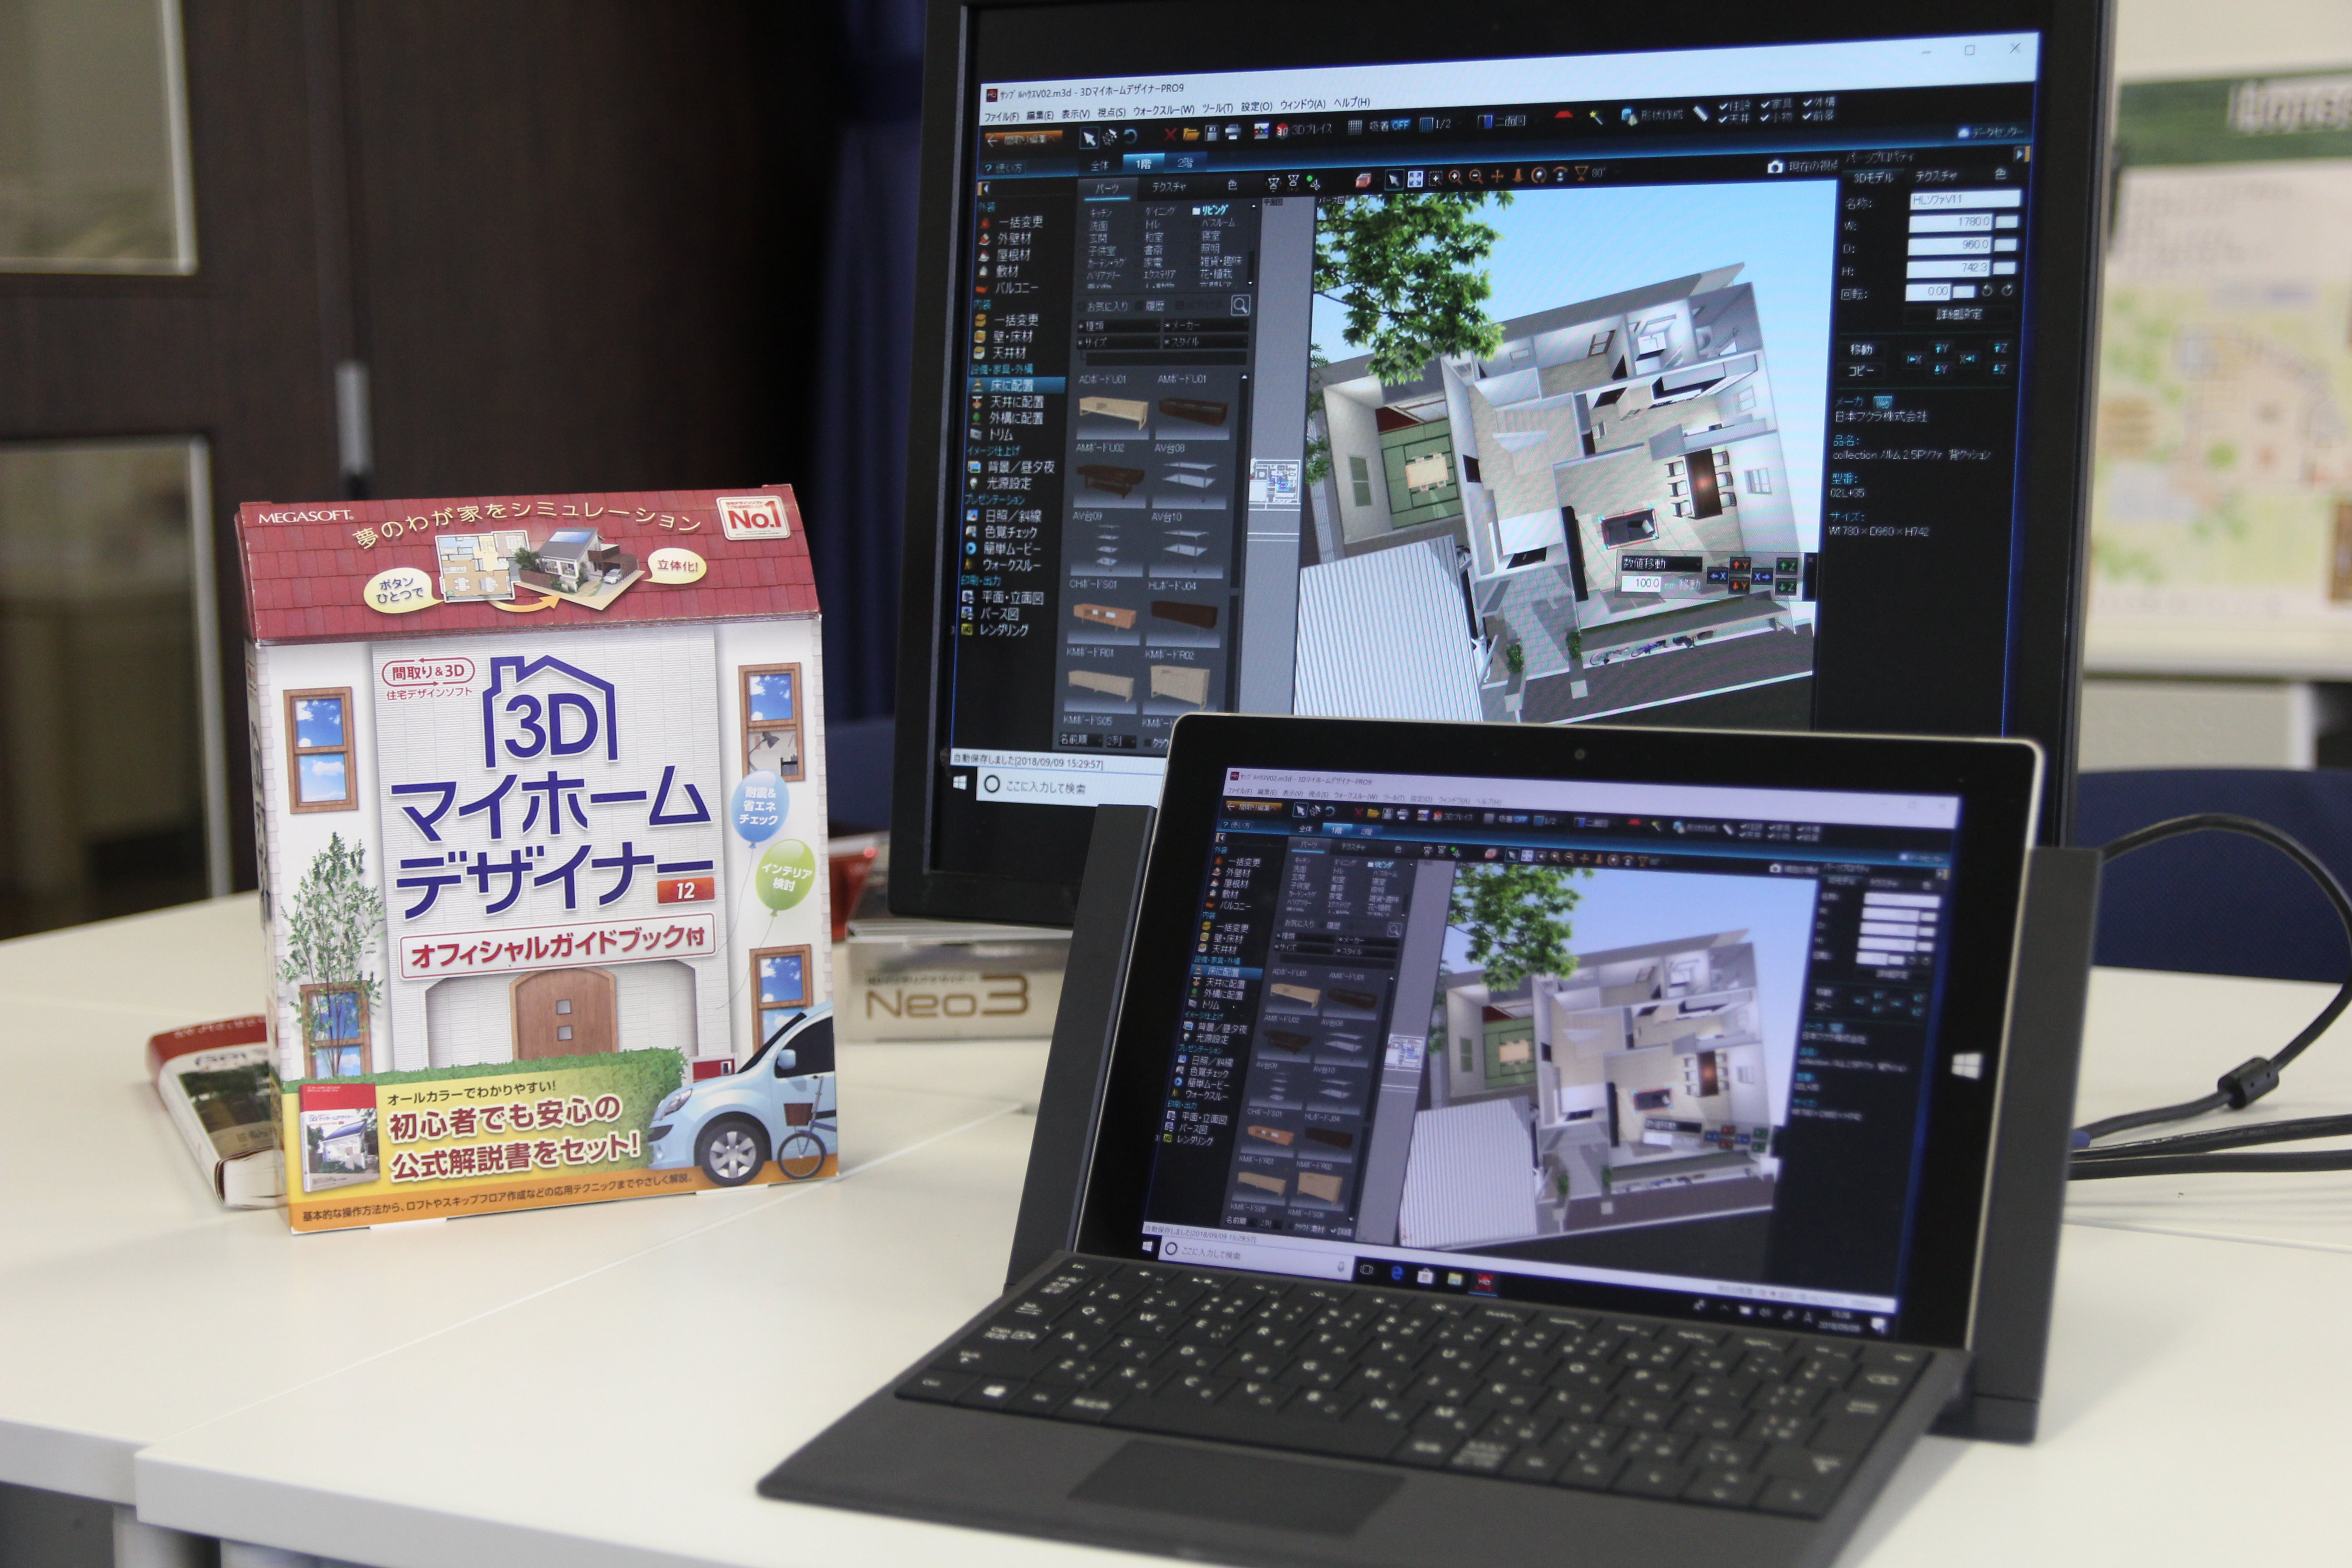The image size is (2352, 1568).
Task: Open the ウォークスルー(W) menu on the monitor
Action: pyautogui.click(x=1164, y=110)
